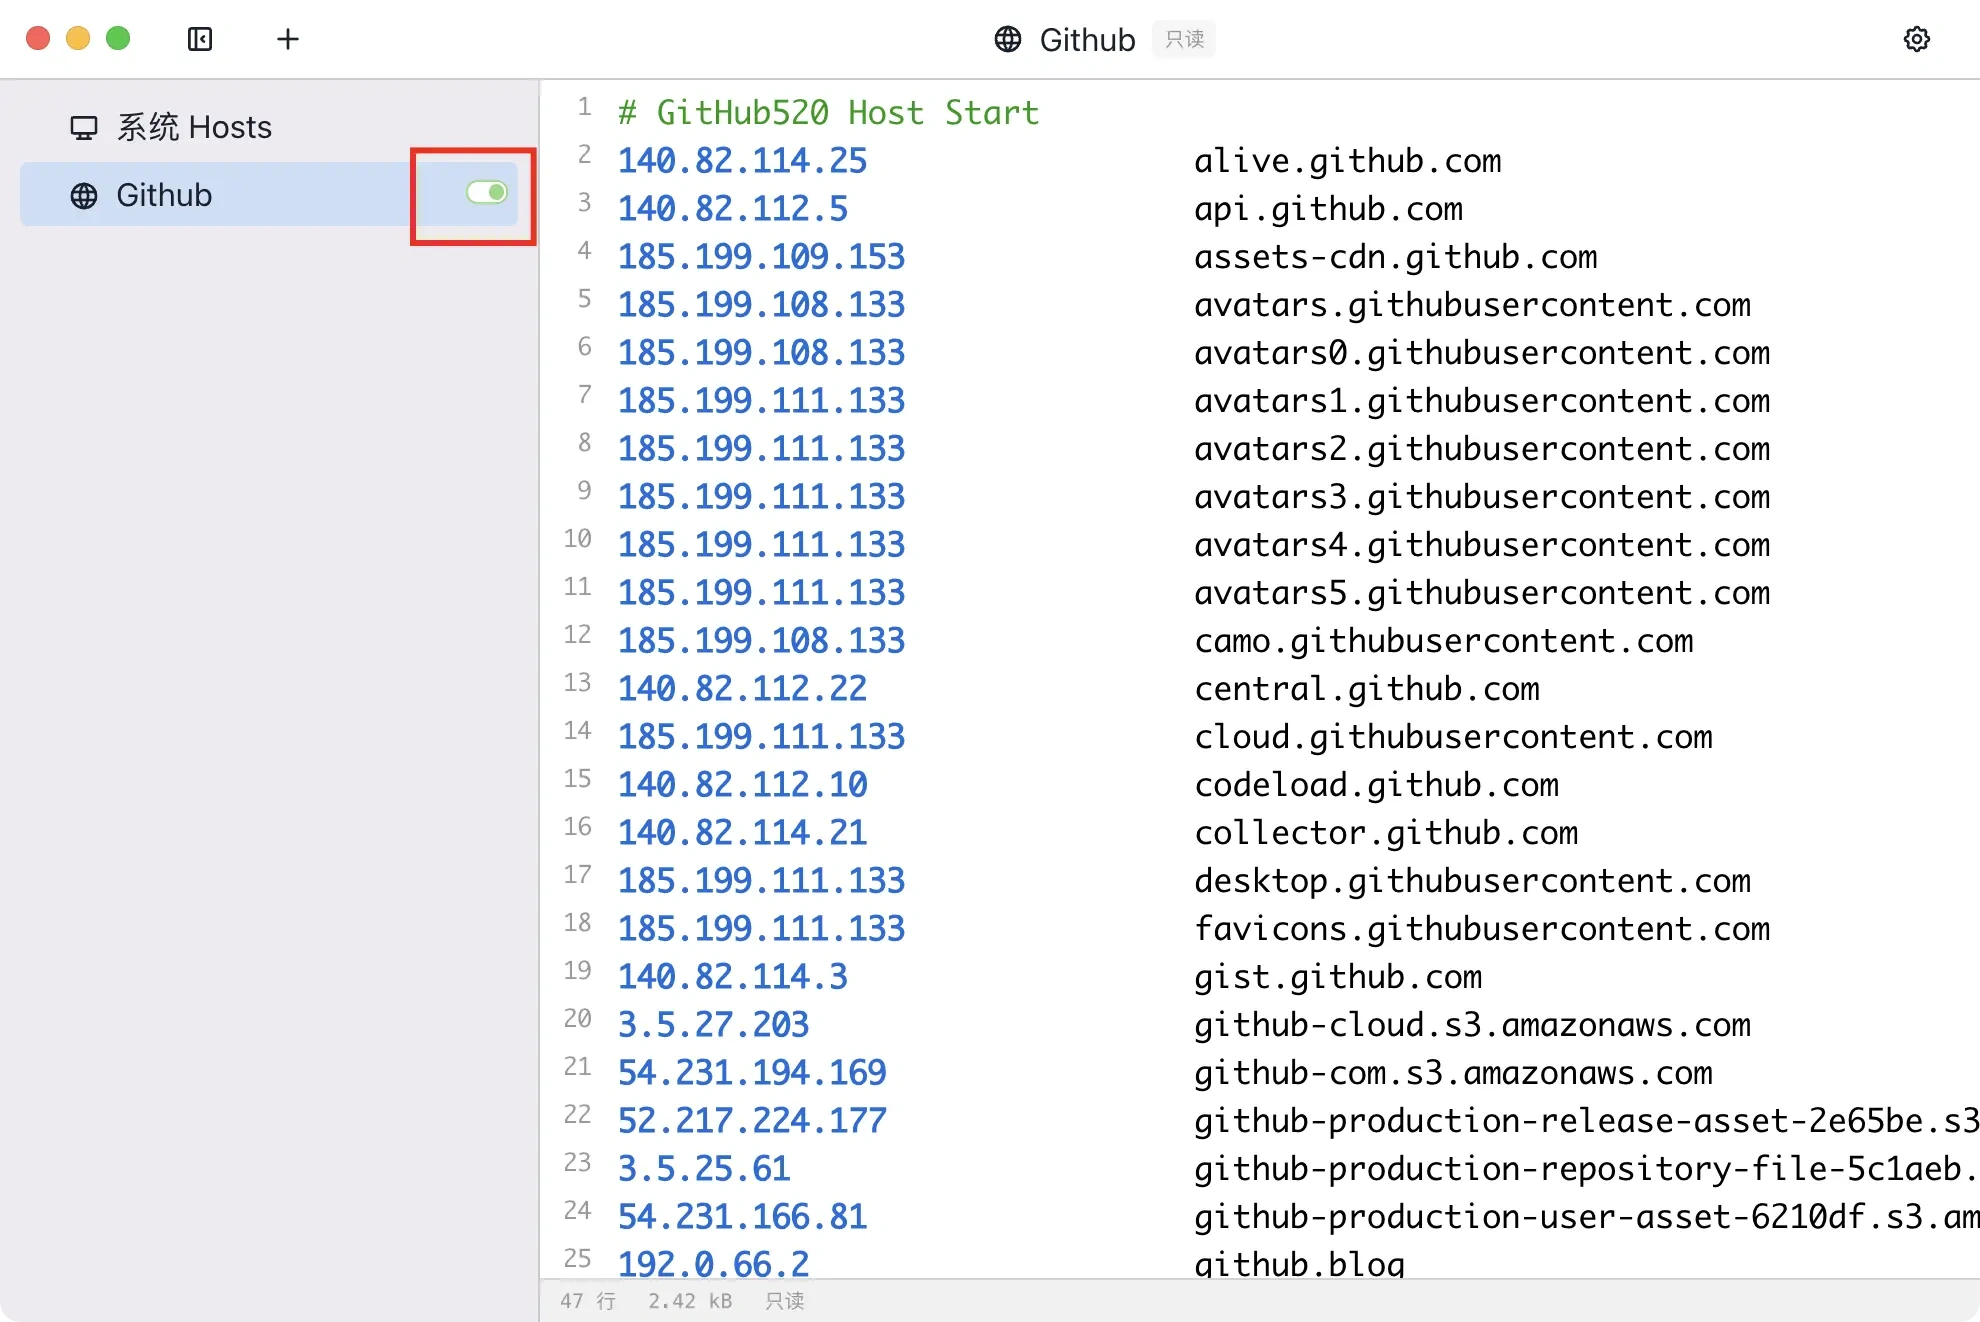Click hostname avatars5.githubusercontent.com

(1482, 592)
